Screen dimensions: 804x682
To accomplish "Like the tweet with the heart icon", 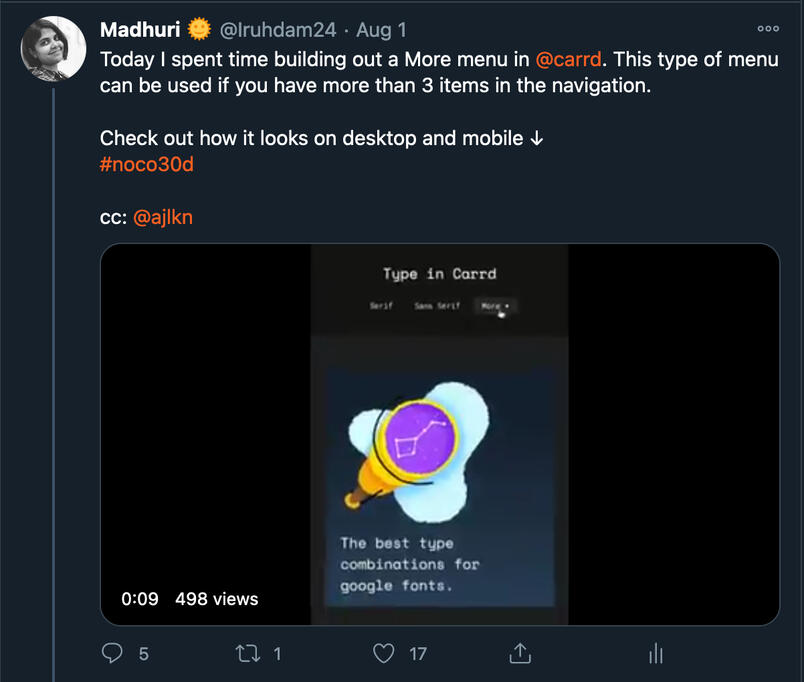I will [383, 653].
